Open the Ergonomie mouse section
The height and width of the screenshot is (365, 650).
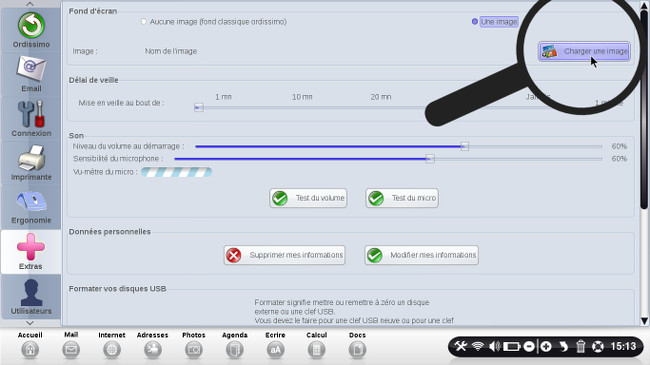click(31, 207)
